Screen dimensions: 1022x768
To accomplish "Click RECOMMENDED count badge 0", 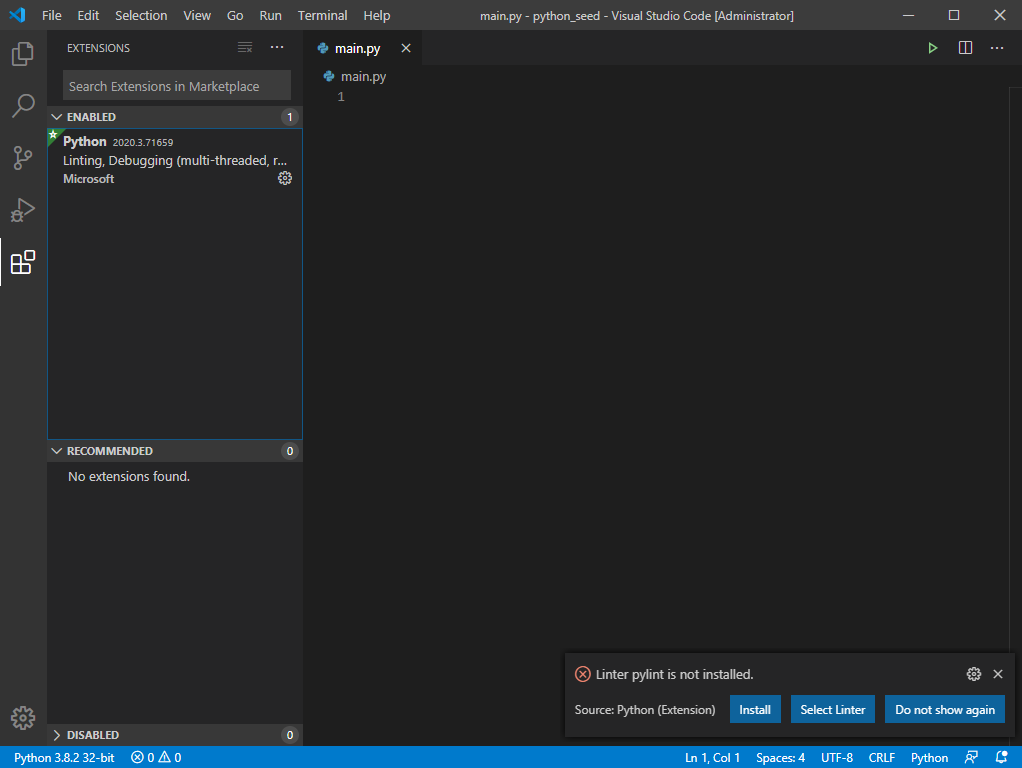I will tap(290, 450).
